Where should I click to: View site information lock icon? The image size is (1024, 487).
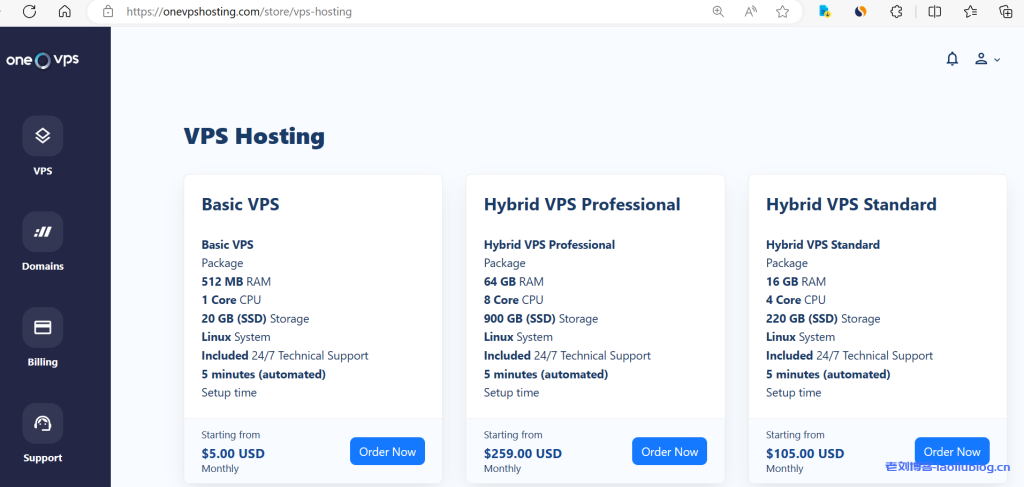108,12
